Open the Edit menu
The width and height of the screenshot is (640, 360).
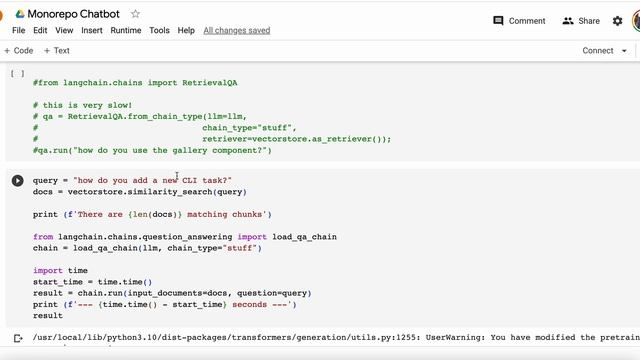pyautogui.click(x=40, y=30)
